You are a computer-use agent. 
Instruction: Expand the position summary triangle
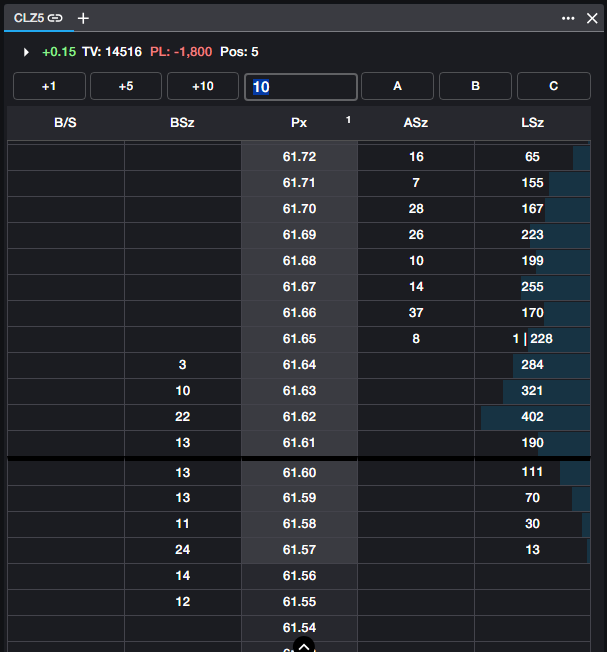tap(26, 51)
